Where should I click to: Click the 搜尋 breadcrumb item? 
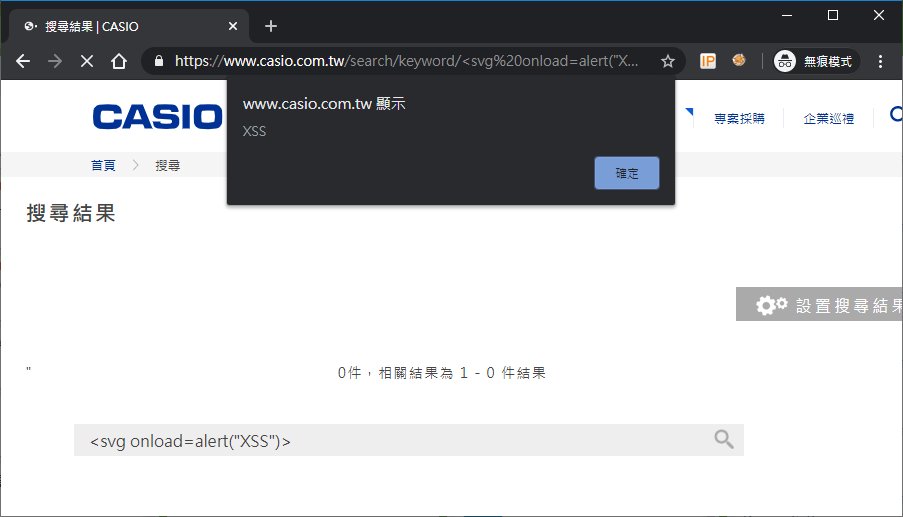coord(168,165)
